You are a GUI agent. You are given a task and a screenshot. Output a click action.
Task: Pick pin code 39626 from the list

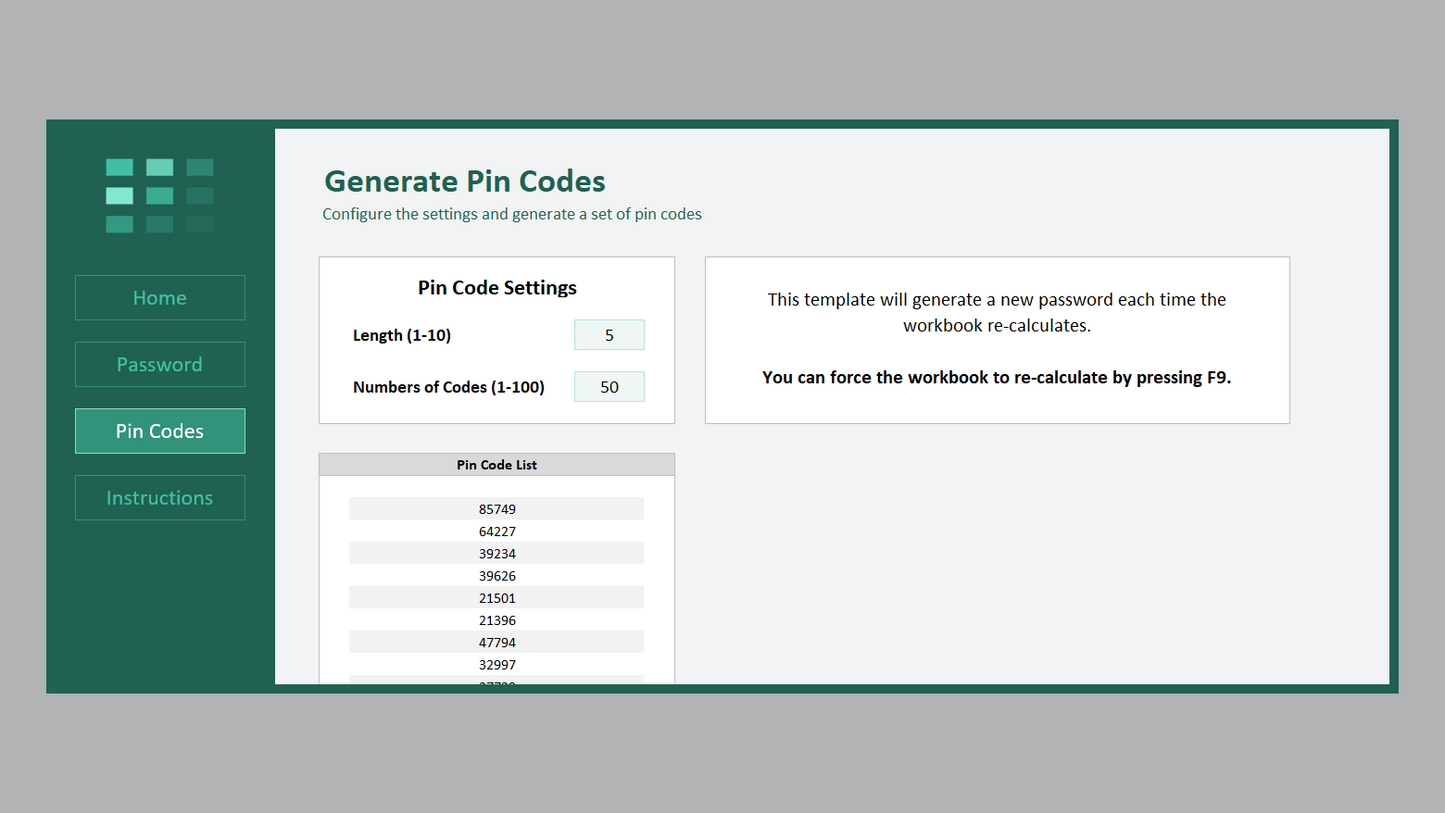tap(497, 576)
